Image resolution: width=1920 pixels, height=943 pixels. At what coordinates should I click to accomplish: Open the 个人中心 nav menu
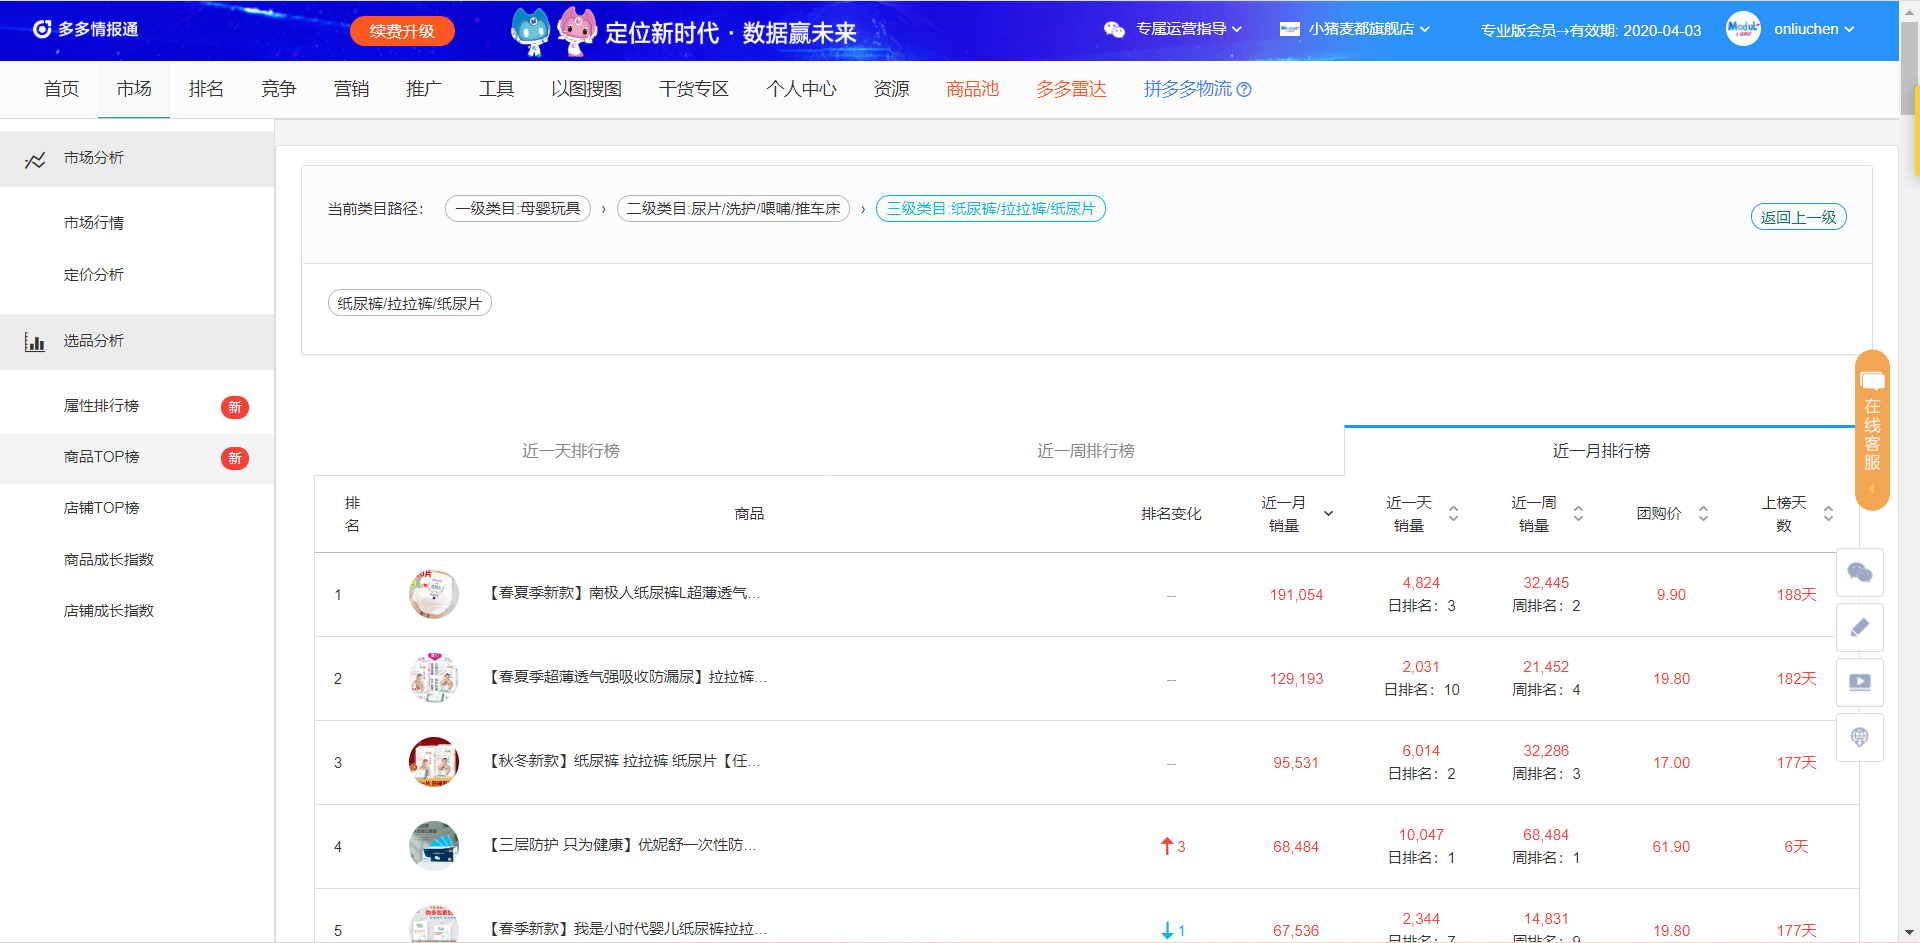click(x=801, y=89)
